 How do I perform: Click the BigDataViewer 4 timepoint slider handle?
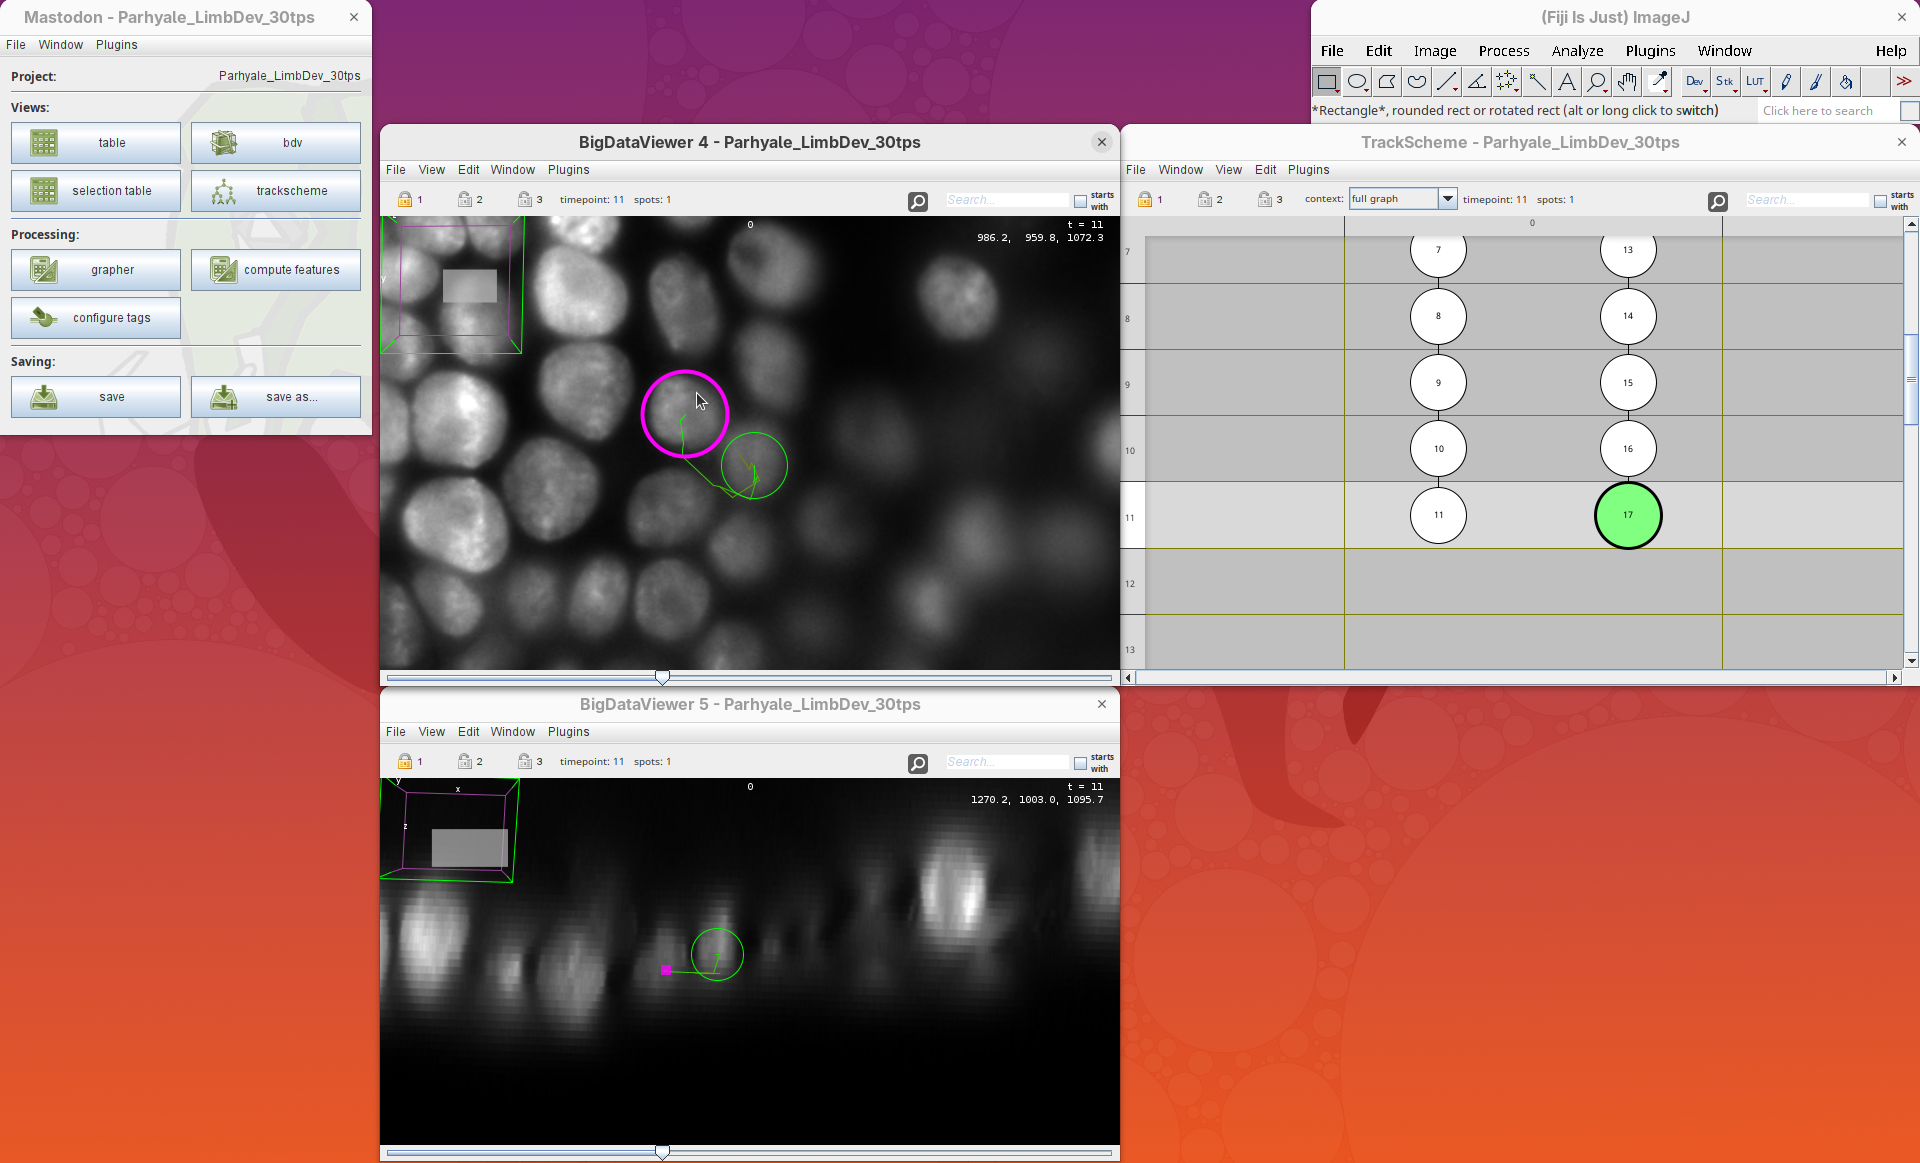pyautogui.click(x=662, y=677)
